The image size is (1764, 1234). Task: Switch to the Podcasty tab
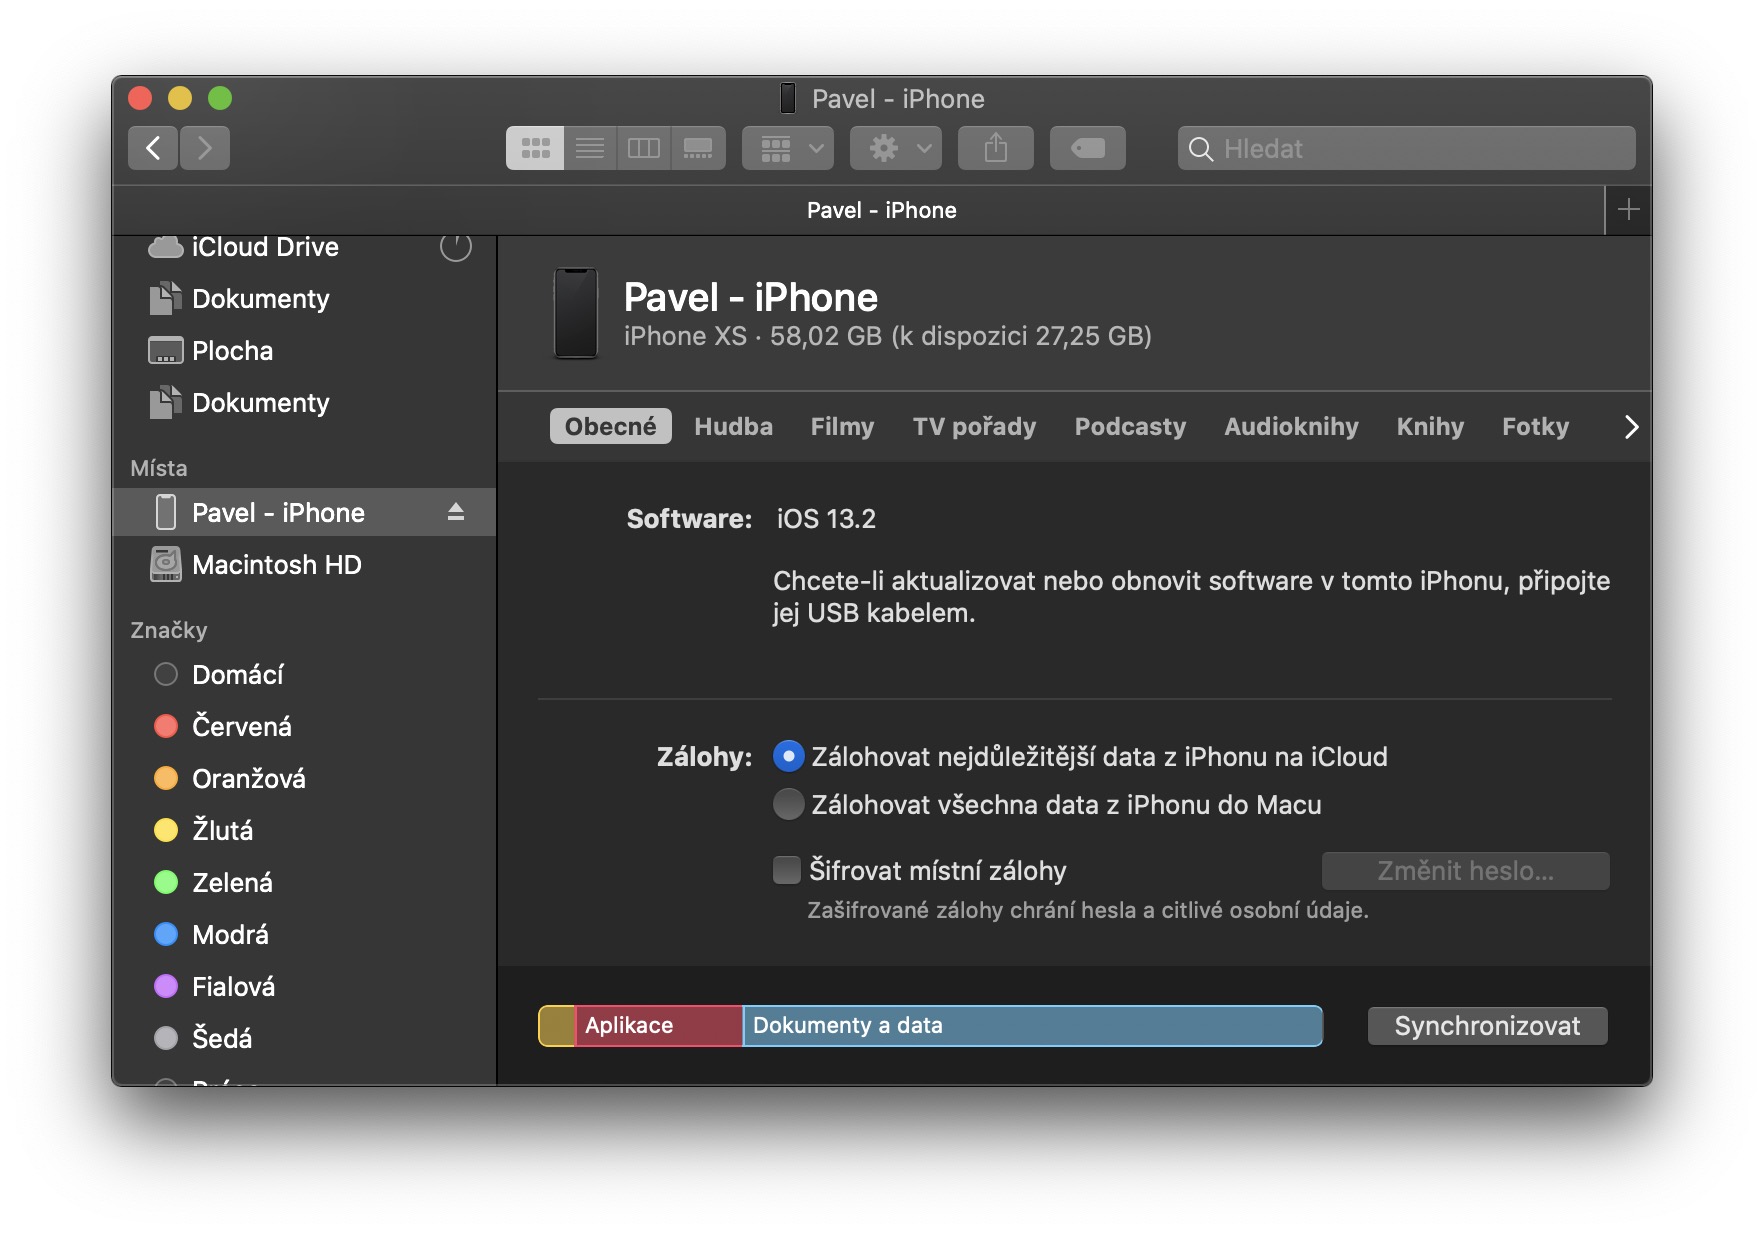(x=1130, y=427)
